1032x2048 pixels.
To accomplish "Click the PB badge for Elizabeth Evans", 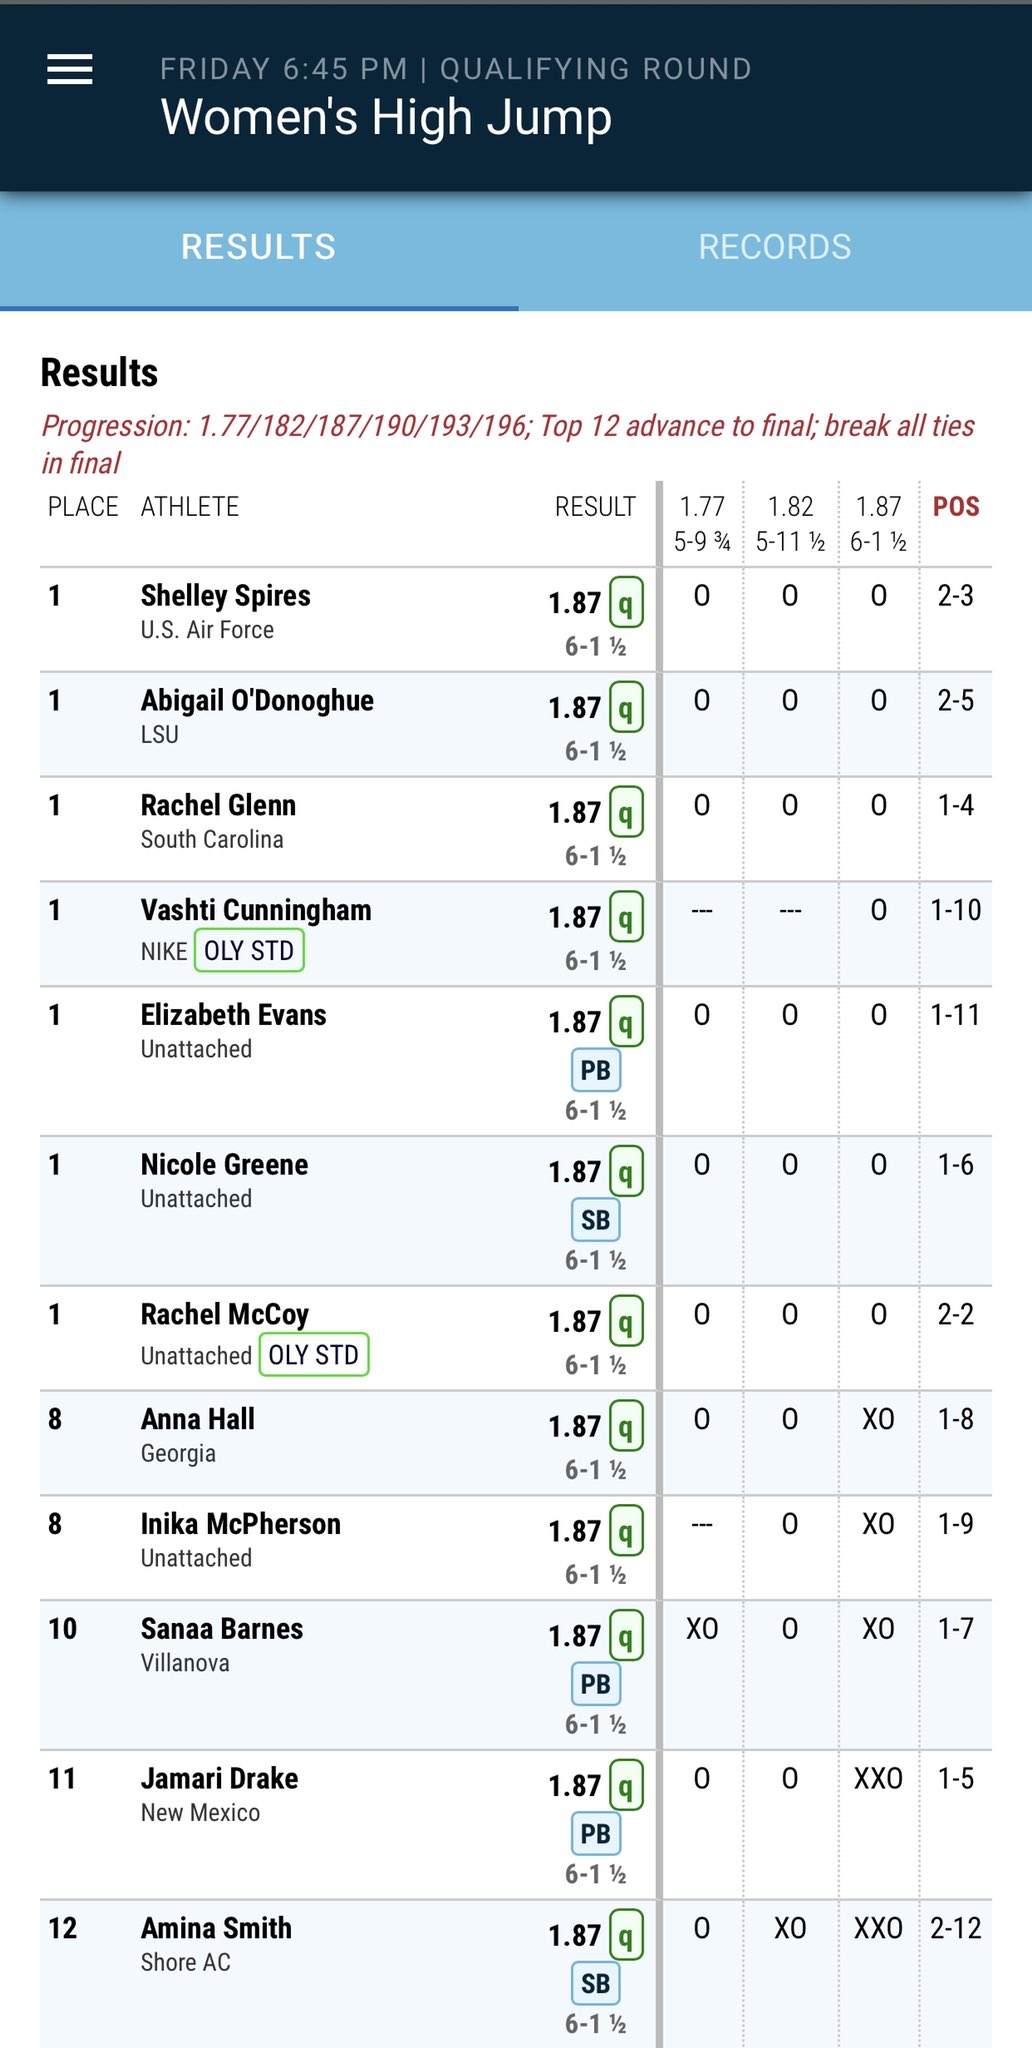I will (x=595, y=1070).
